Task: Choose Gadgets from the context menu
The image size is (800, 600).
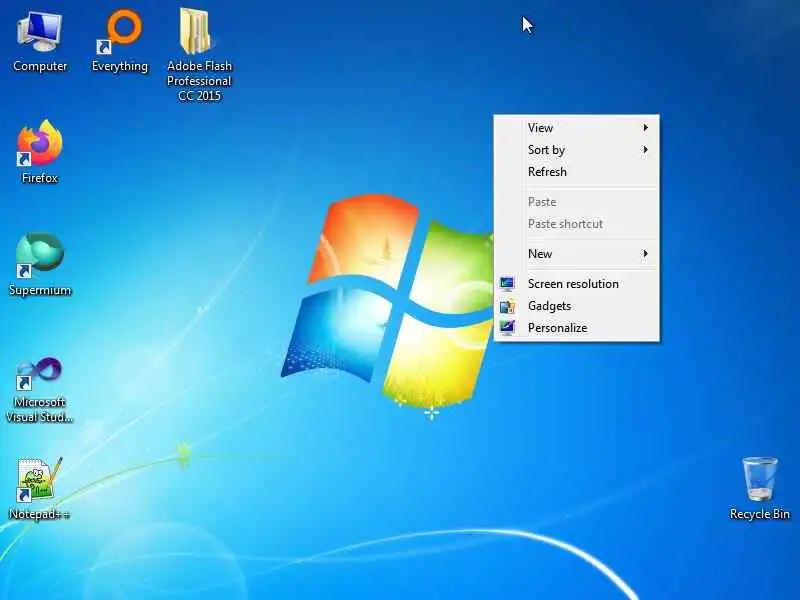Action: point(577,306)
